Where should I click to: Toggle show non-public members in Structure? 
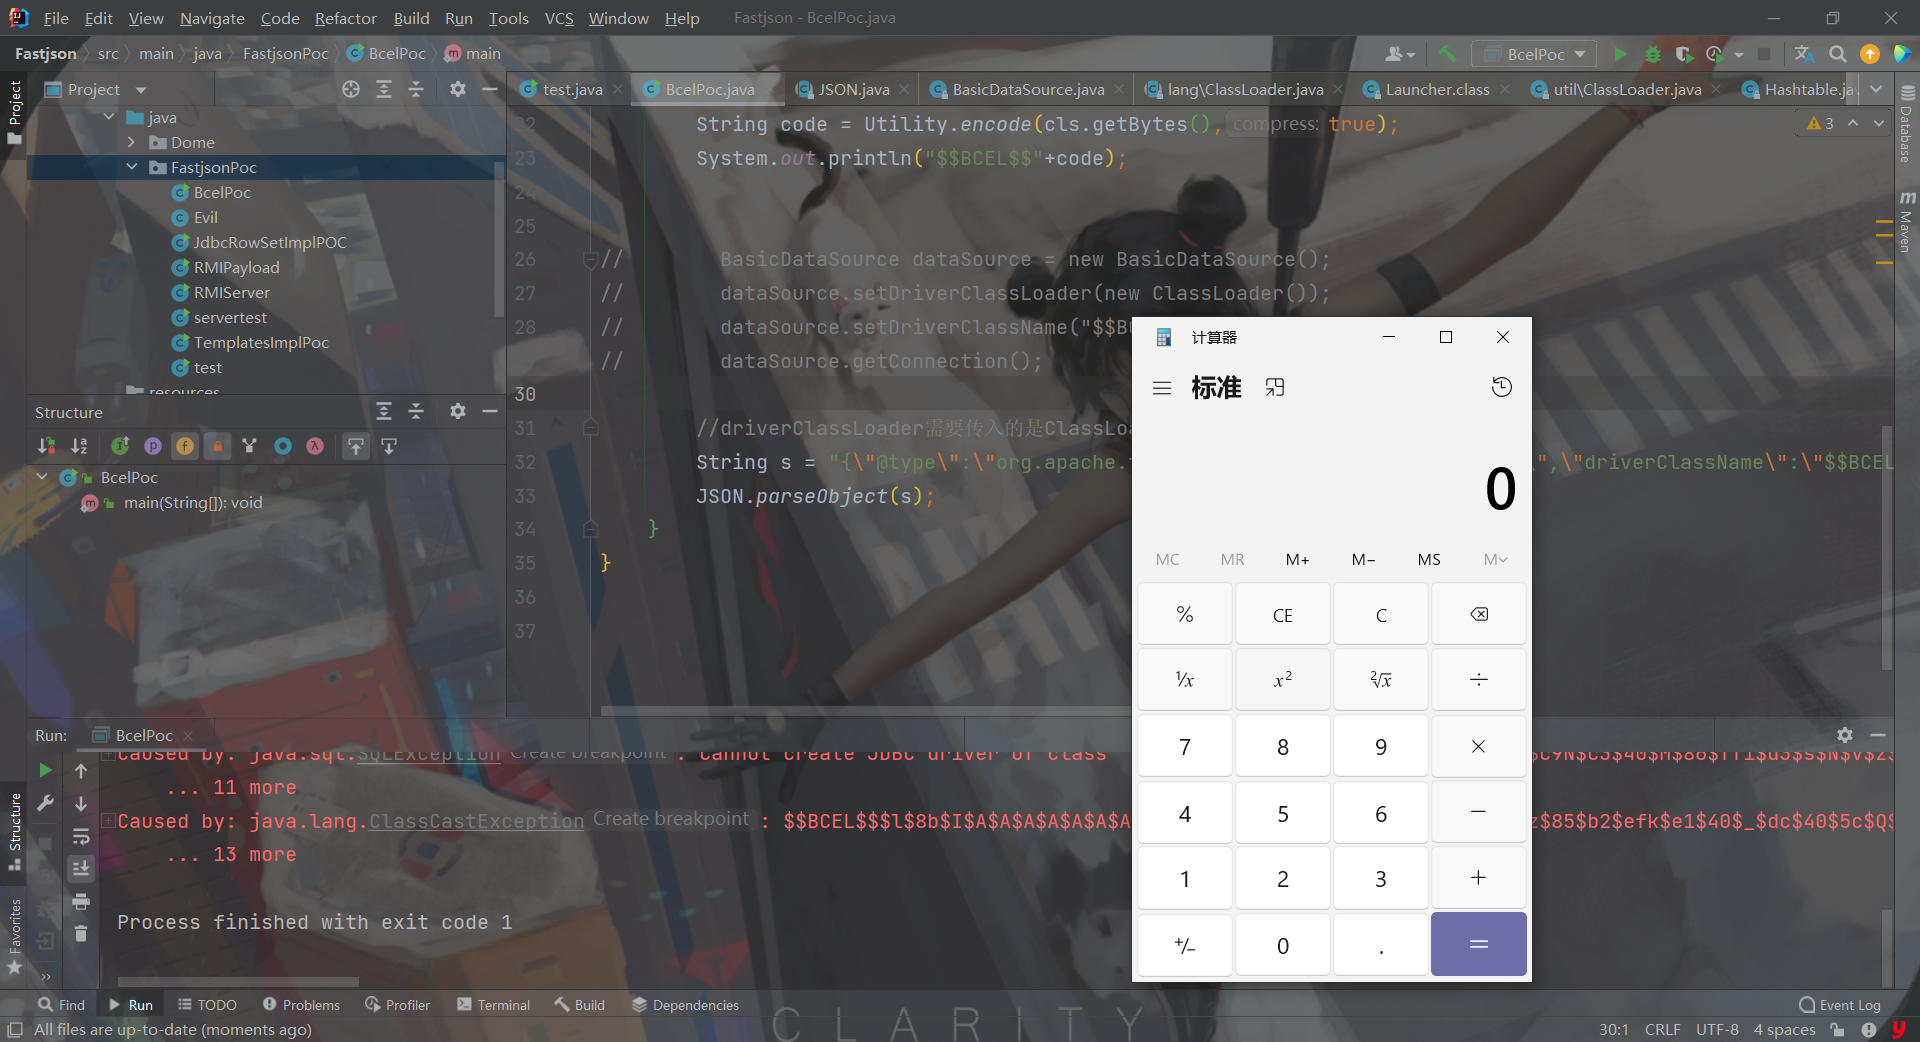click(218, 446)
